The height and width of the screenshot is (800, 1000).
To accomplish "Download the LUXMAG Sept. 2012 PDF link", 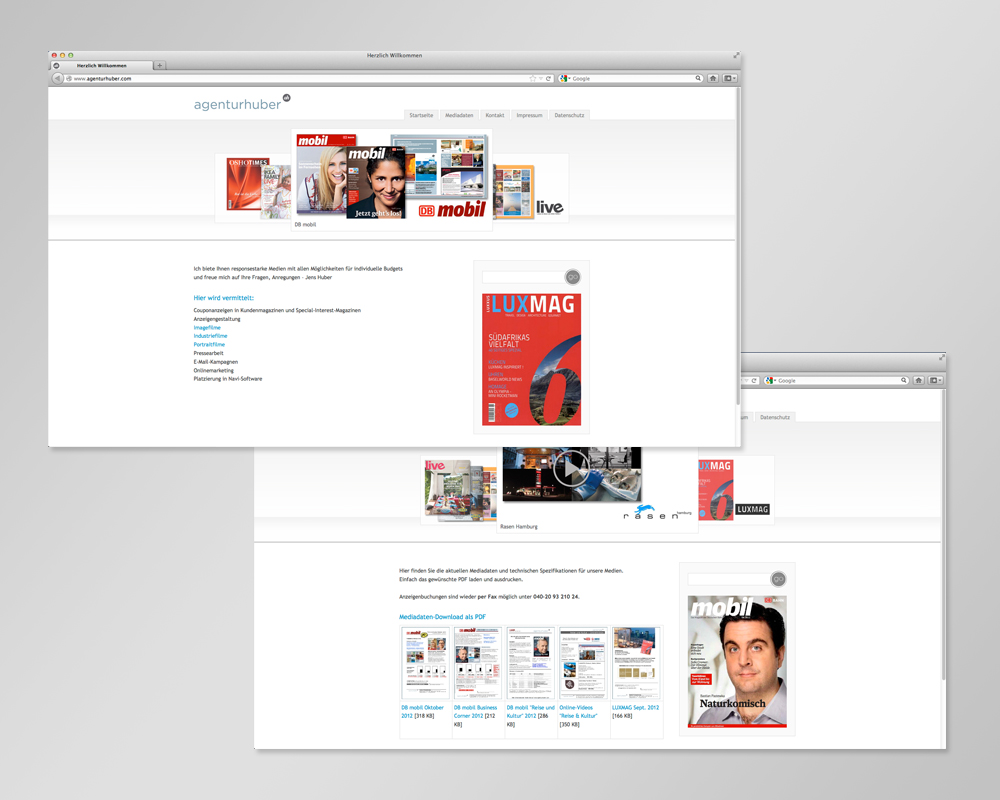I will (635, 708).
